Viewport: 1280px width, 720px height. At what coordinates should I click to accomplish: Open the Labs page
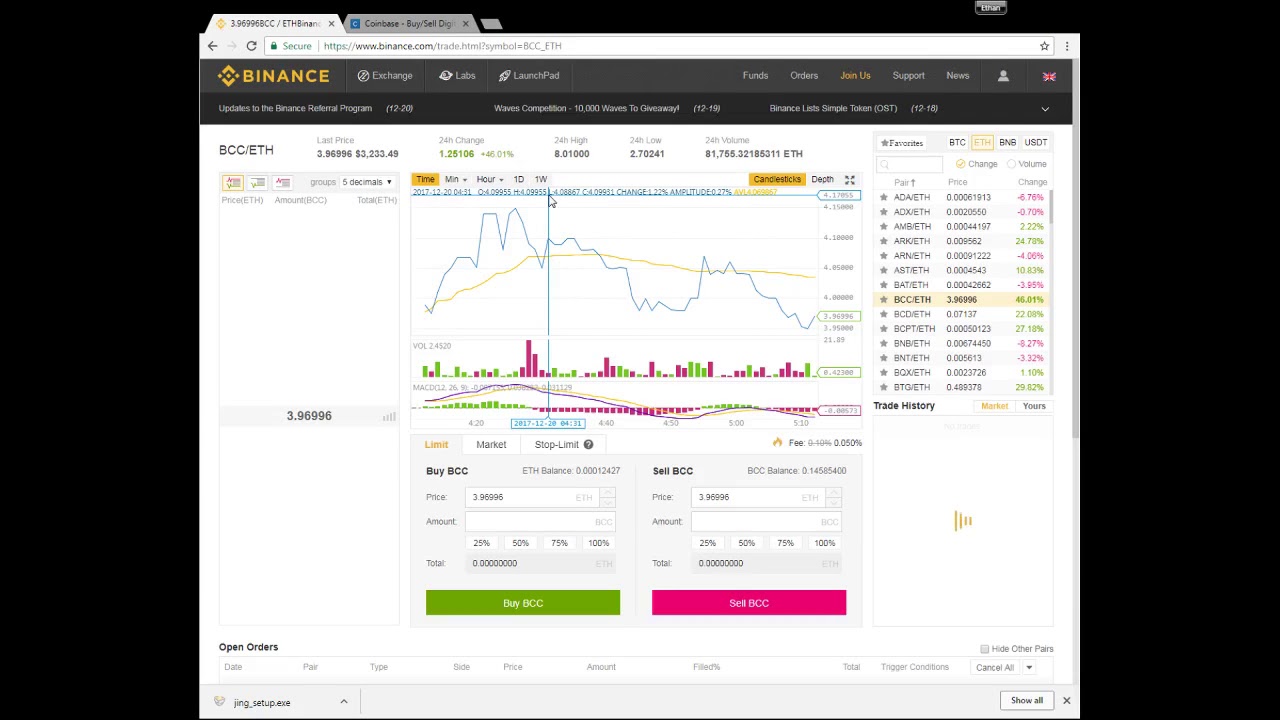point(457,76)
